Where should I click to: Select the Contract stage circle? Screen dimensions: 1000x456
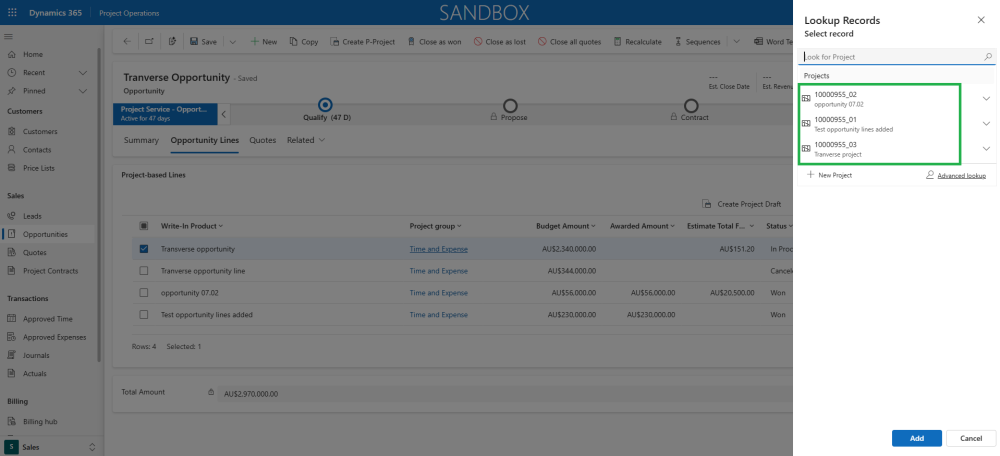click(x=691, y=105)
